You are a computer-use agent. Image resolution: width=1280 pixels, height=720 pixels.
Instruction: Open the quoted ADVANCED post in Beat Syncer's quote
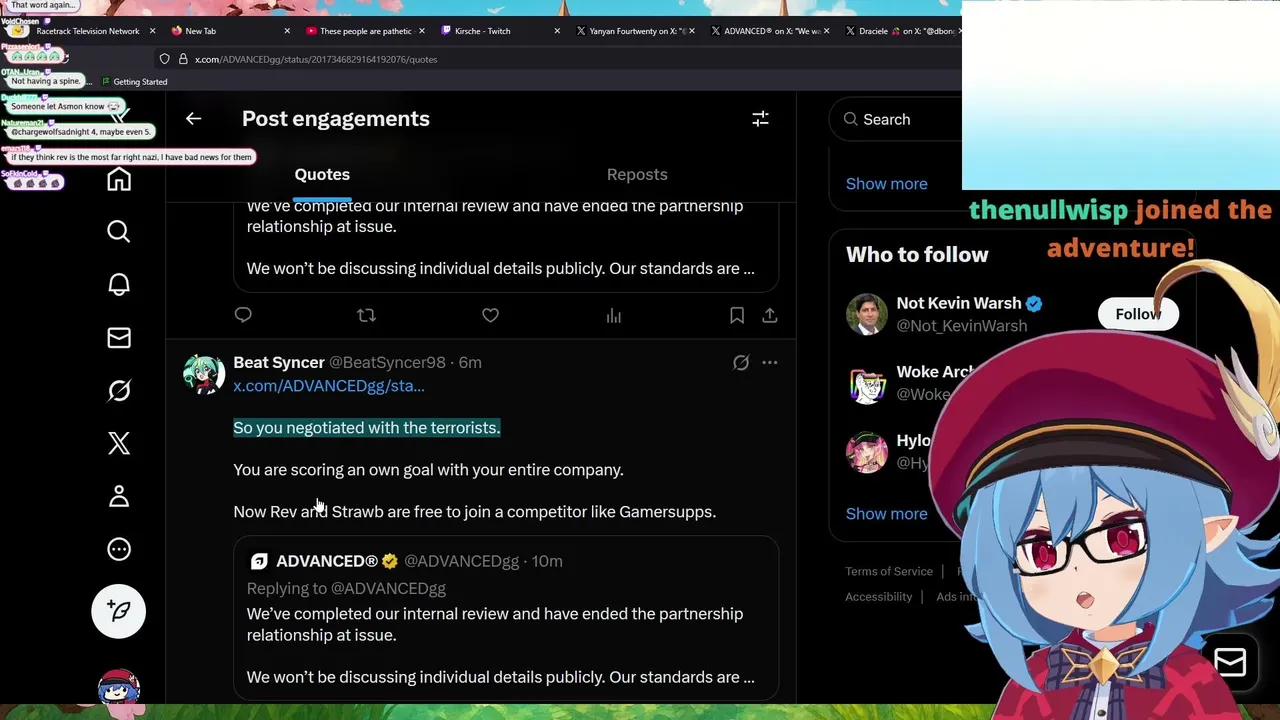click(x=506, y=618)
